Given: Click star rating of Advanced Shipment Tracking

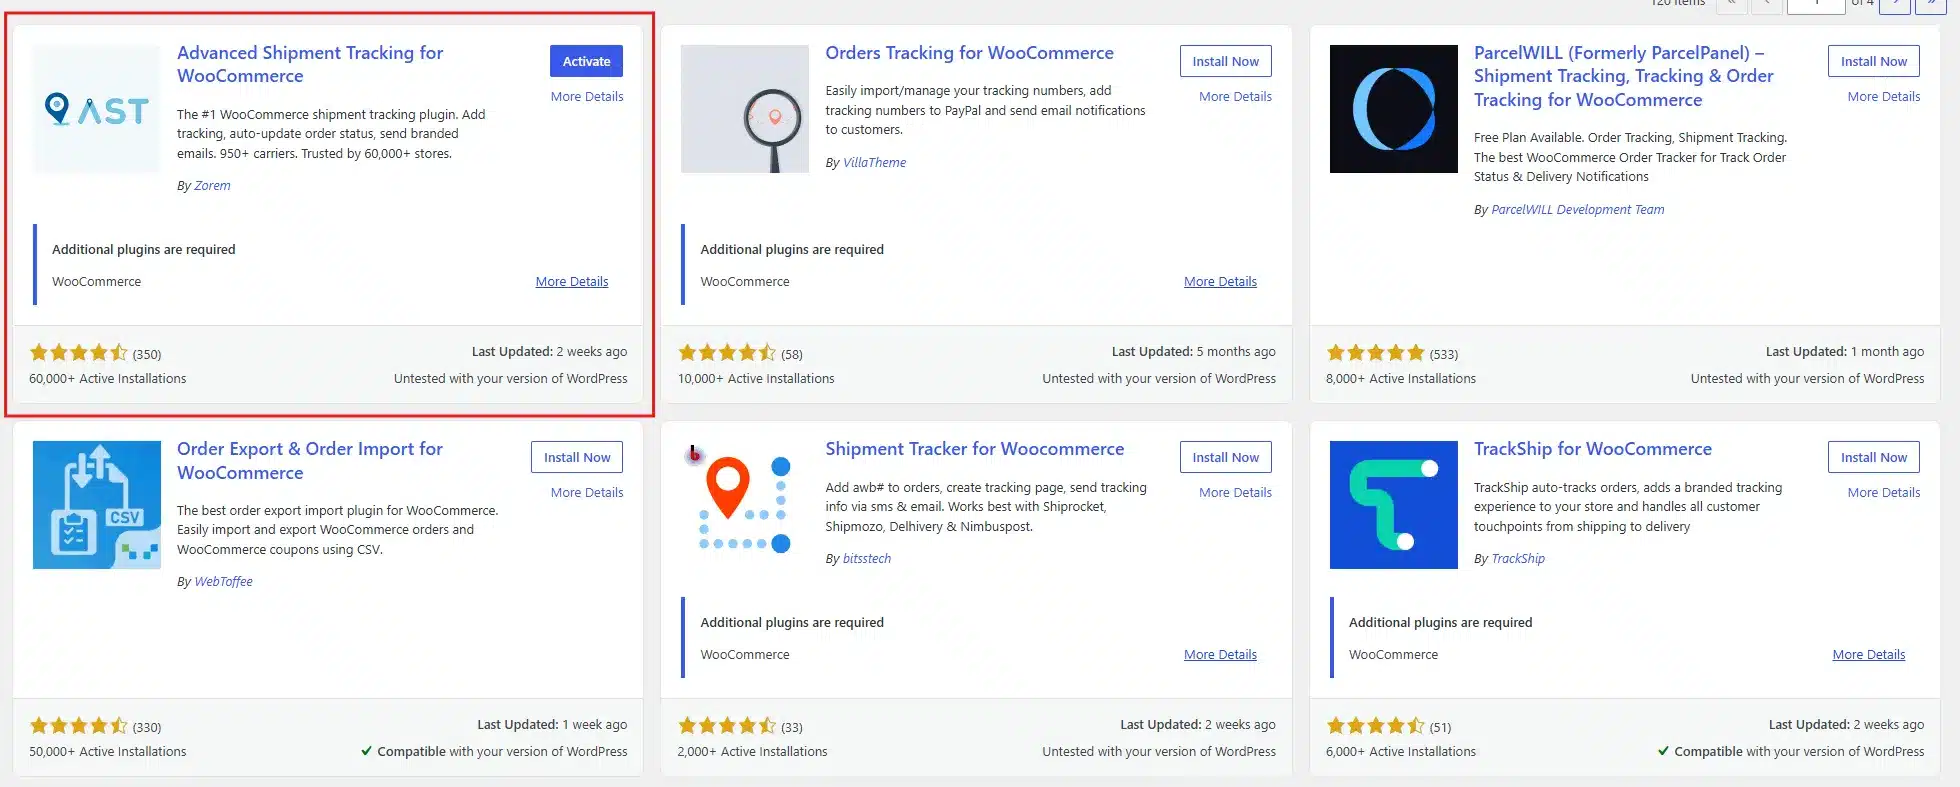Looking at the screenshot, I should coord(79,352).
